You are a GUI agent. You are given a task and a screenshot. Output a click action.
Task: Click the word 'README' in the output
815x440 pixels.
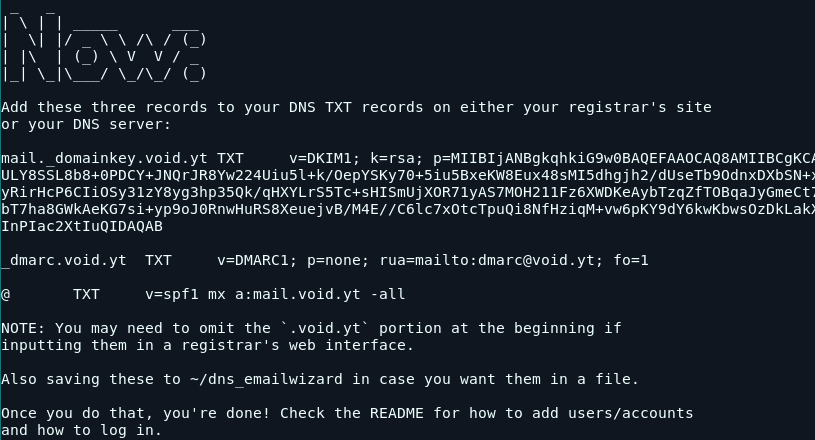(397, 414)
